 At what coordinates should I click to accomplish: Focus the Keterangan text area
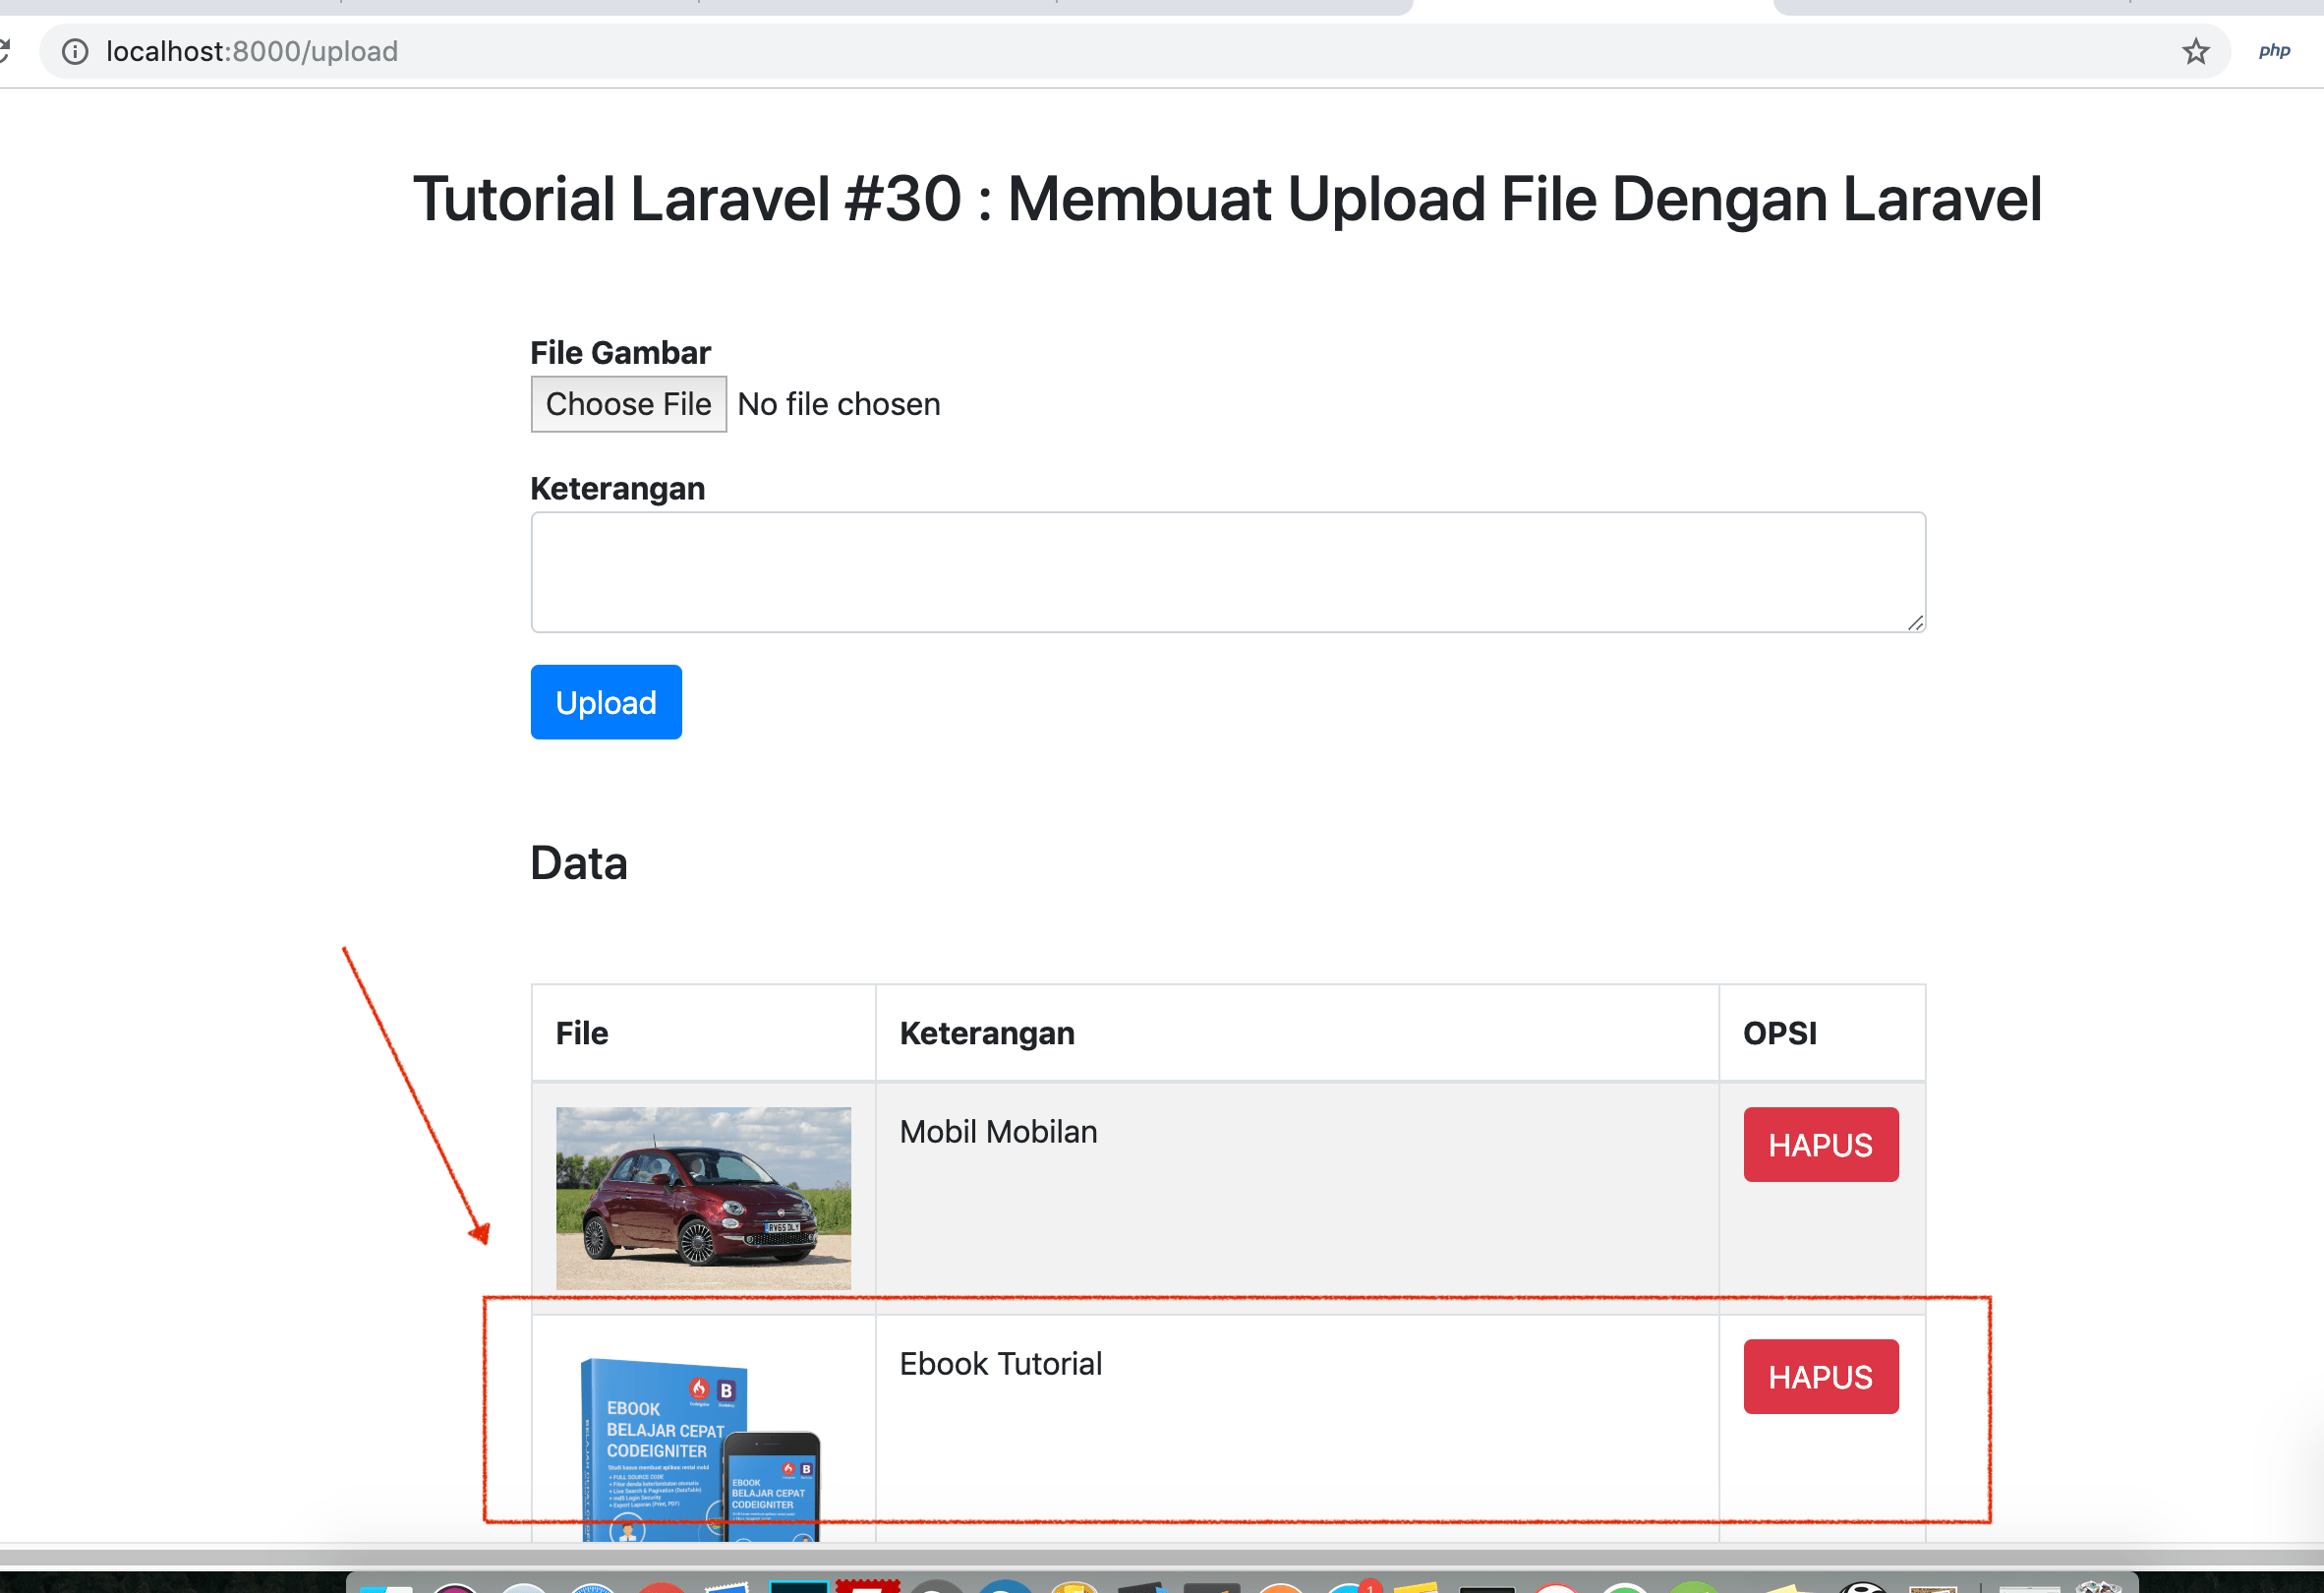click(x=1227, y=572)
